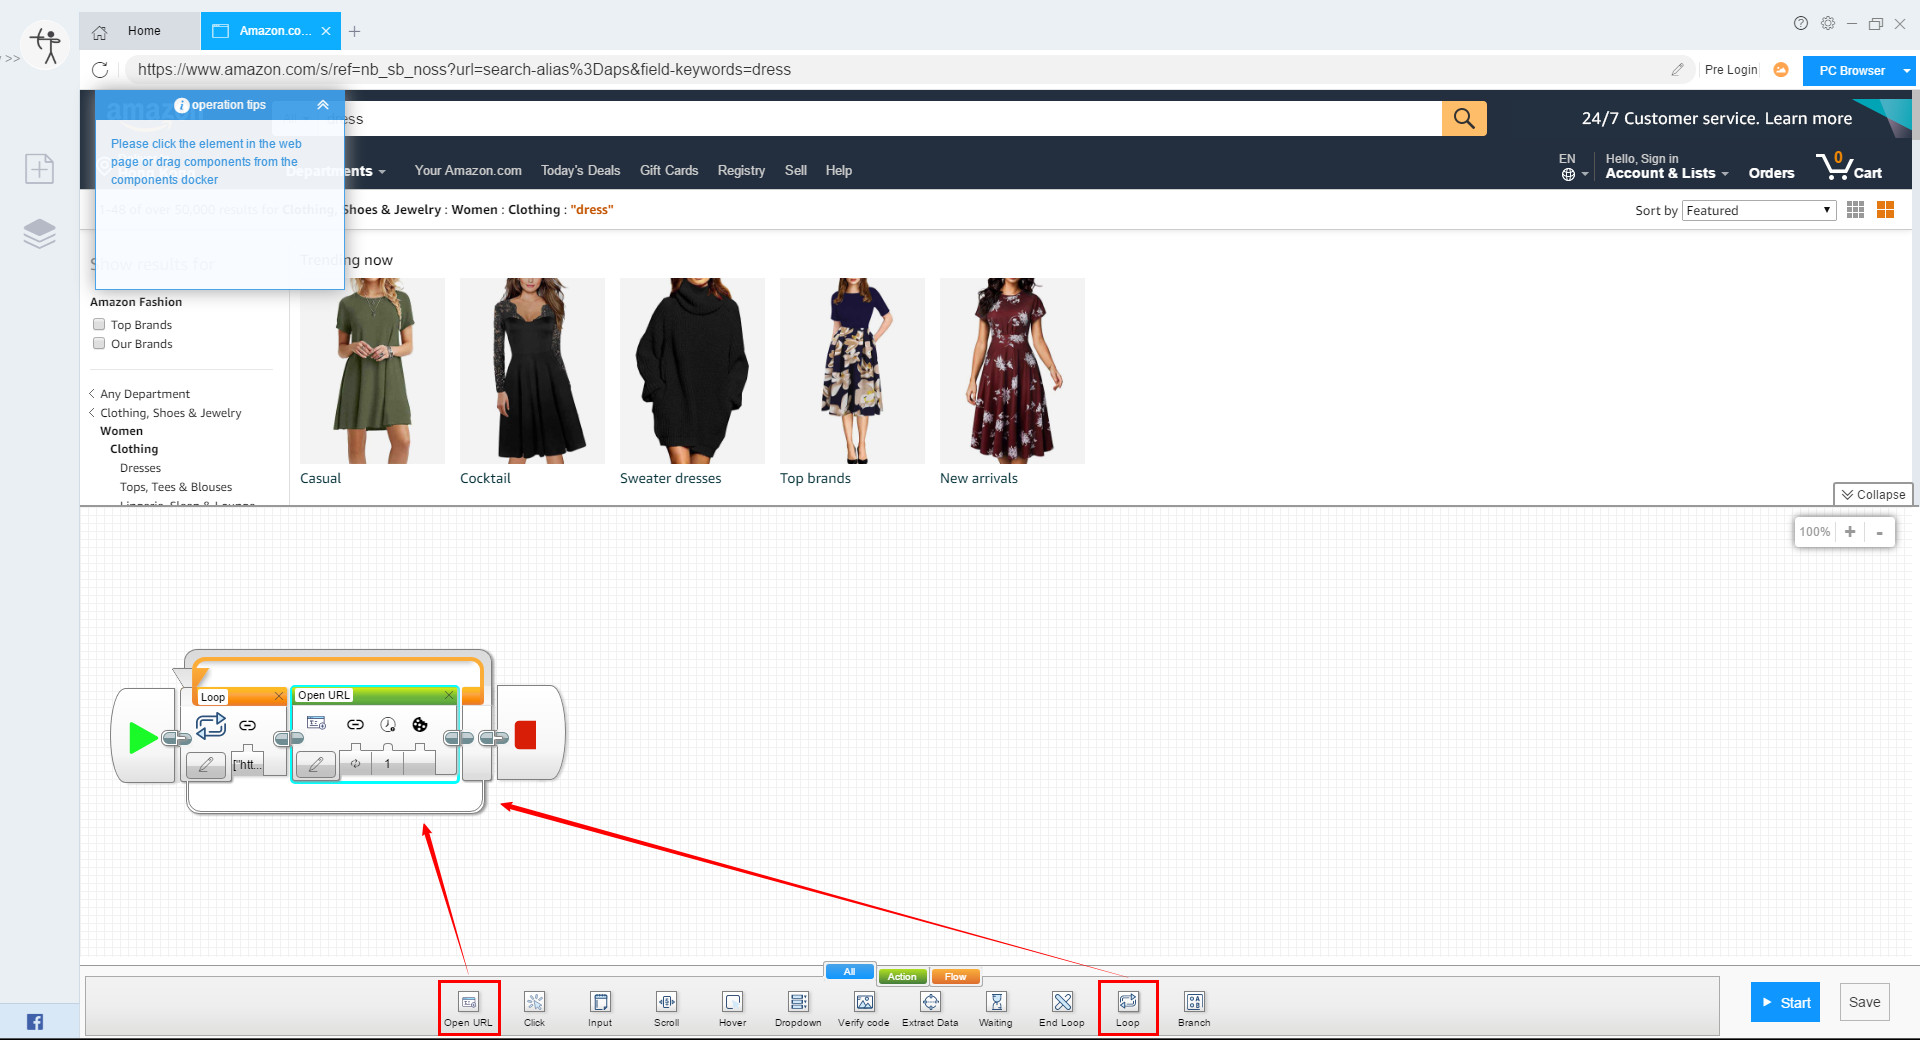This screenshot has width=1920, height=1040.
Task: Collapse the browser preview panel
Action: point(1873,494)
